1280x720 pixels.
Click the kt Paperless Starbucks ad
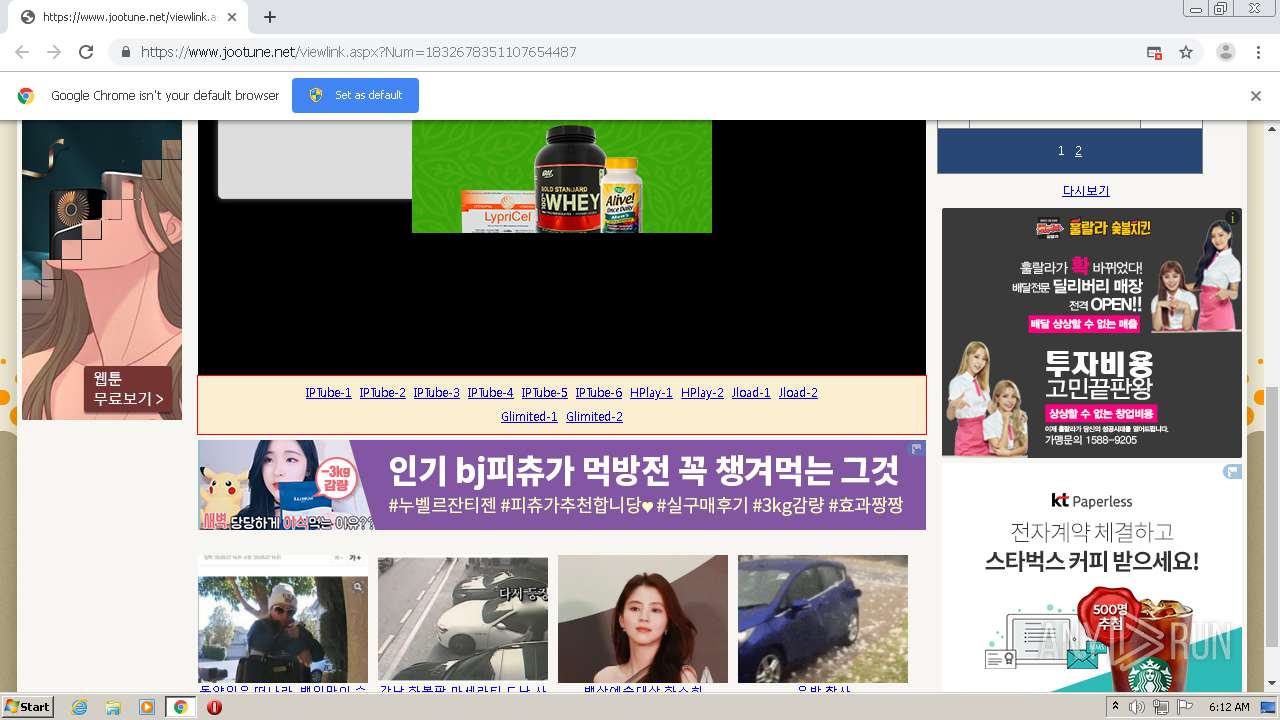coord(1092,578)
